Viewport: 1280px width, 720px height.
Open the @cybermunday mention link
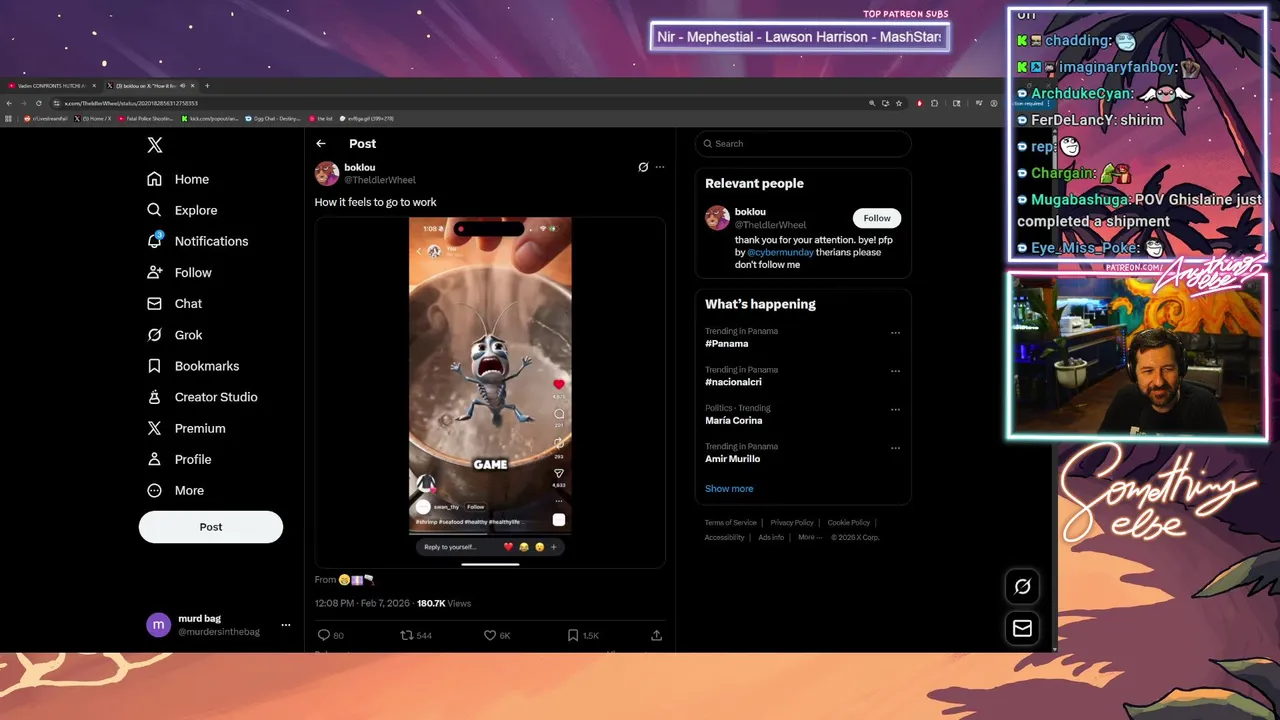pyautogui.click(x=780, y=253)
